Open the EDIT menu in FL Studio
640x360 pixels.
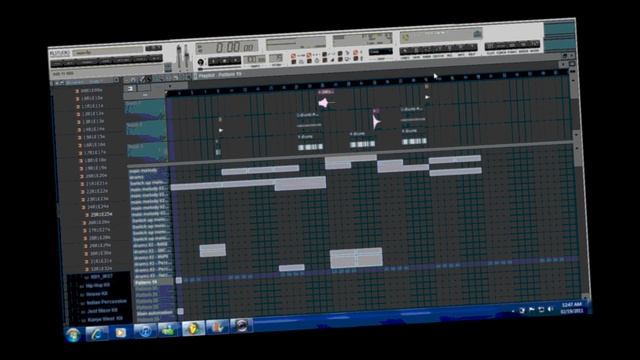tap(70, 63)
